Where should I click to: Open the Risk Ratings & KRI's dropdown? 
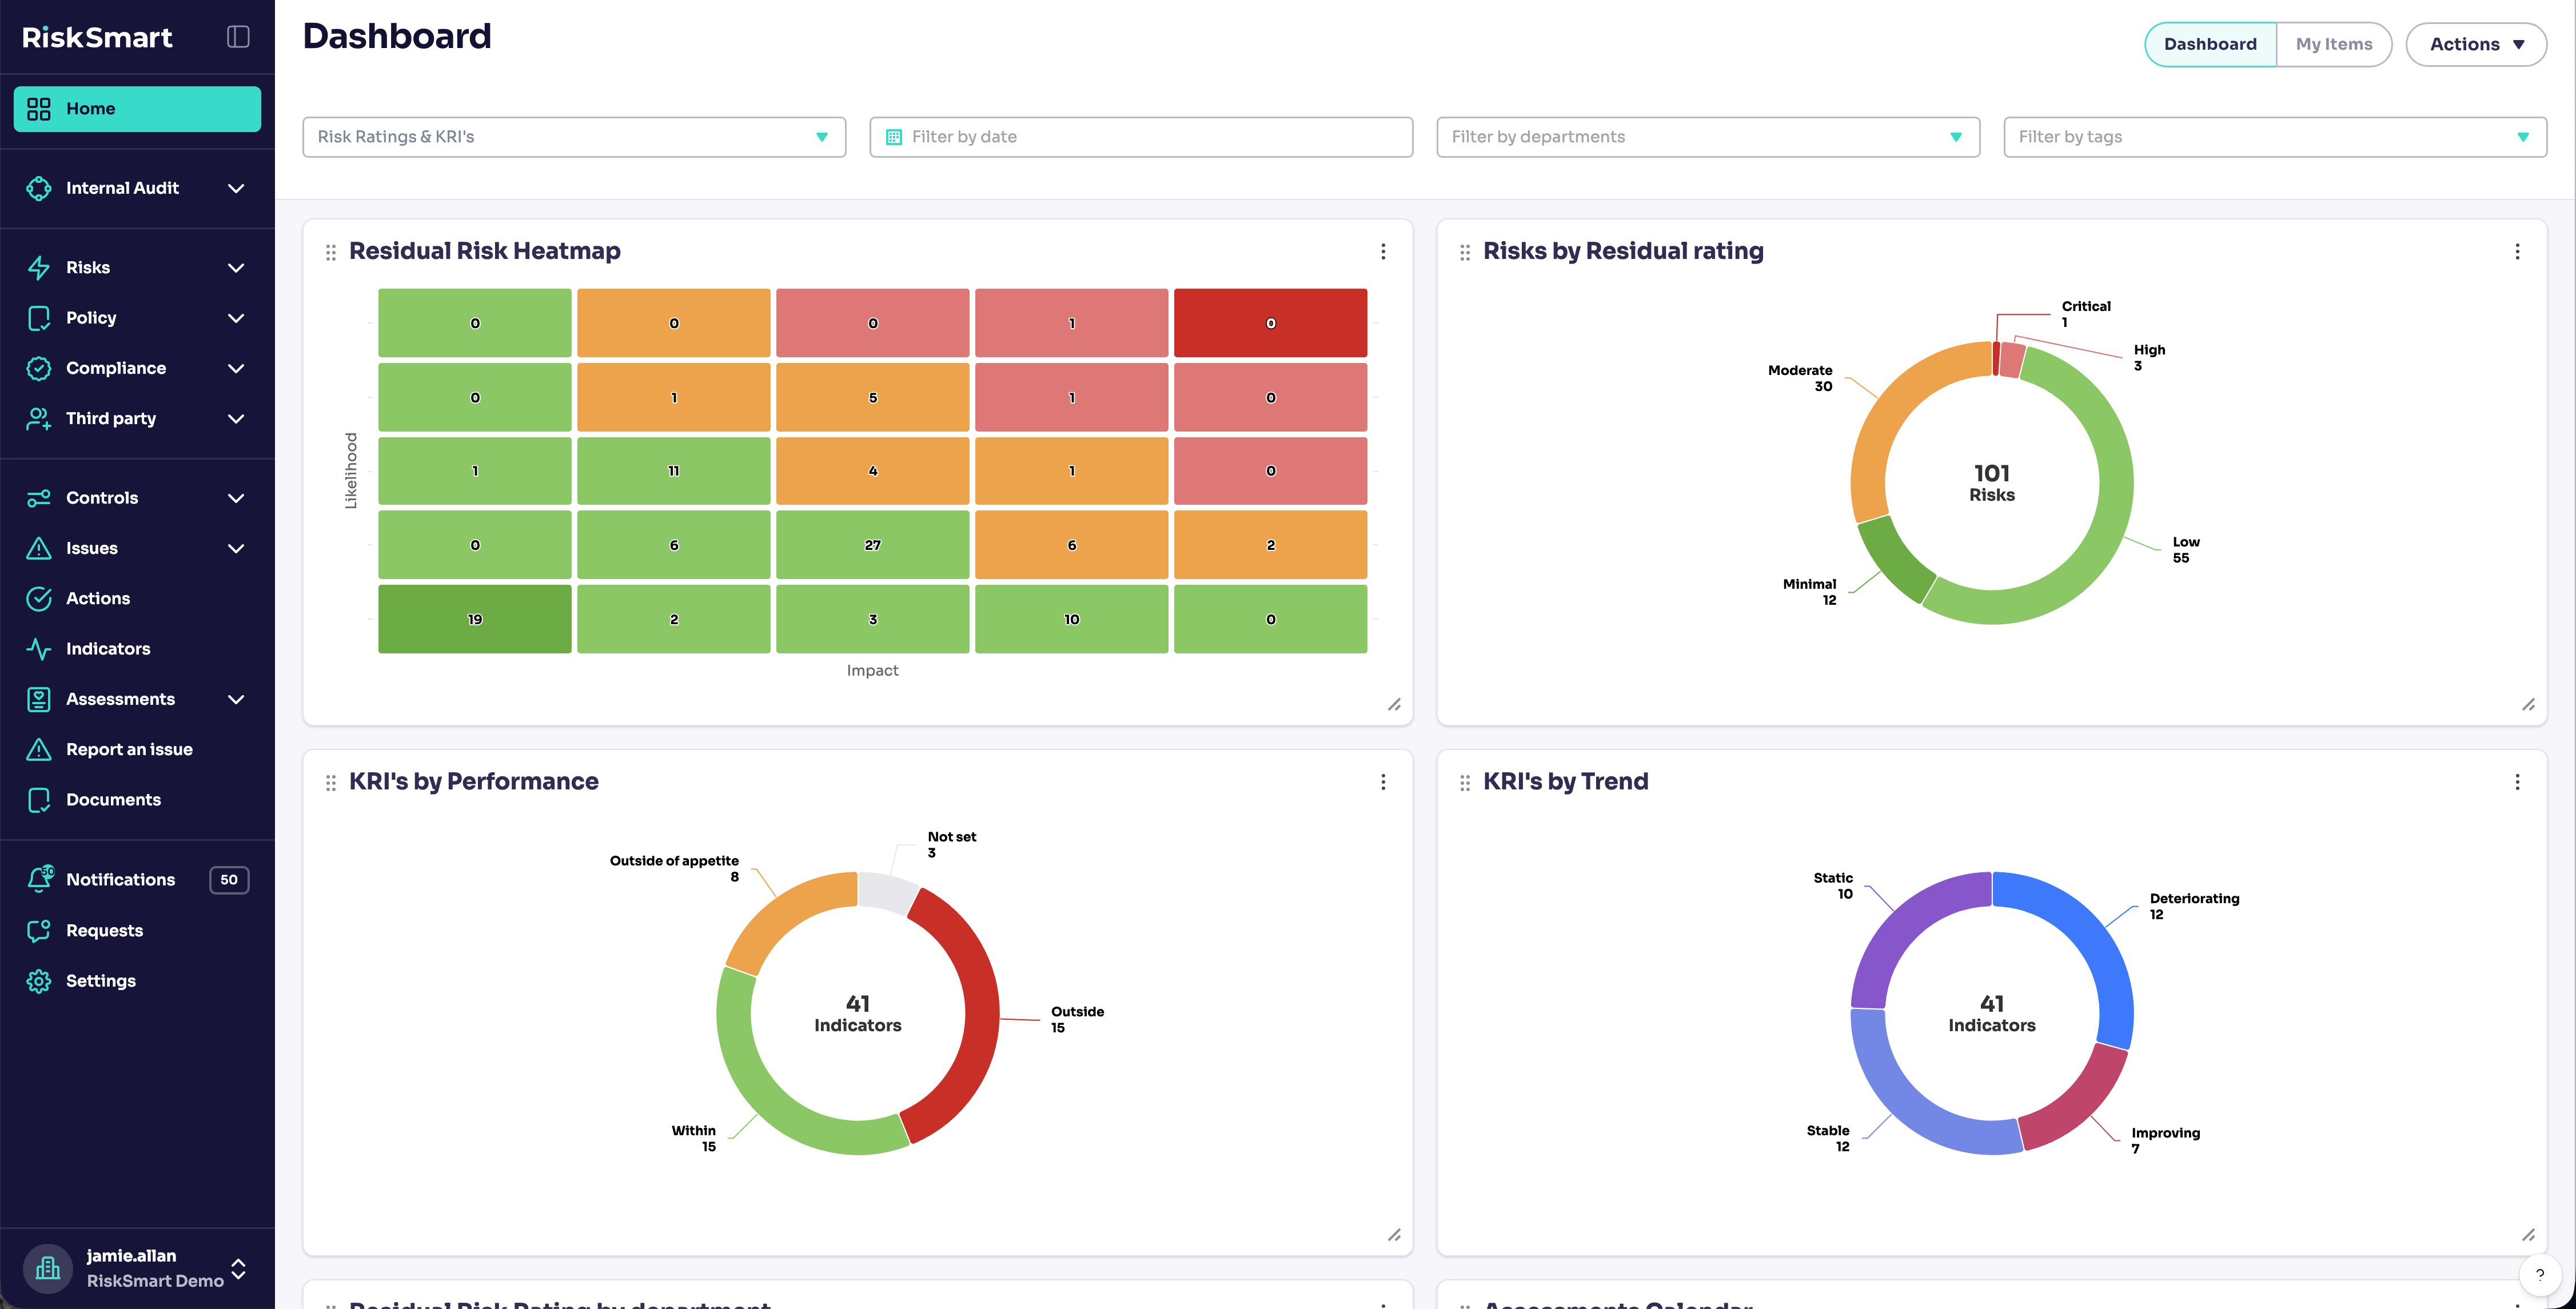coord(574,137)
